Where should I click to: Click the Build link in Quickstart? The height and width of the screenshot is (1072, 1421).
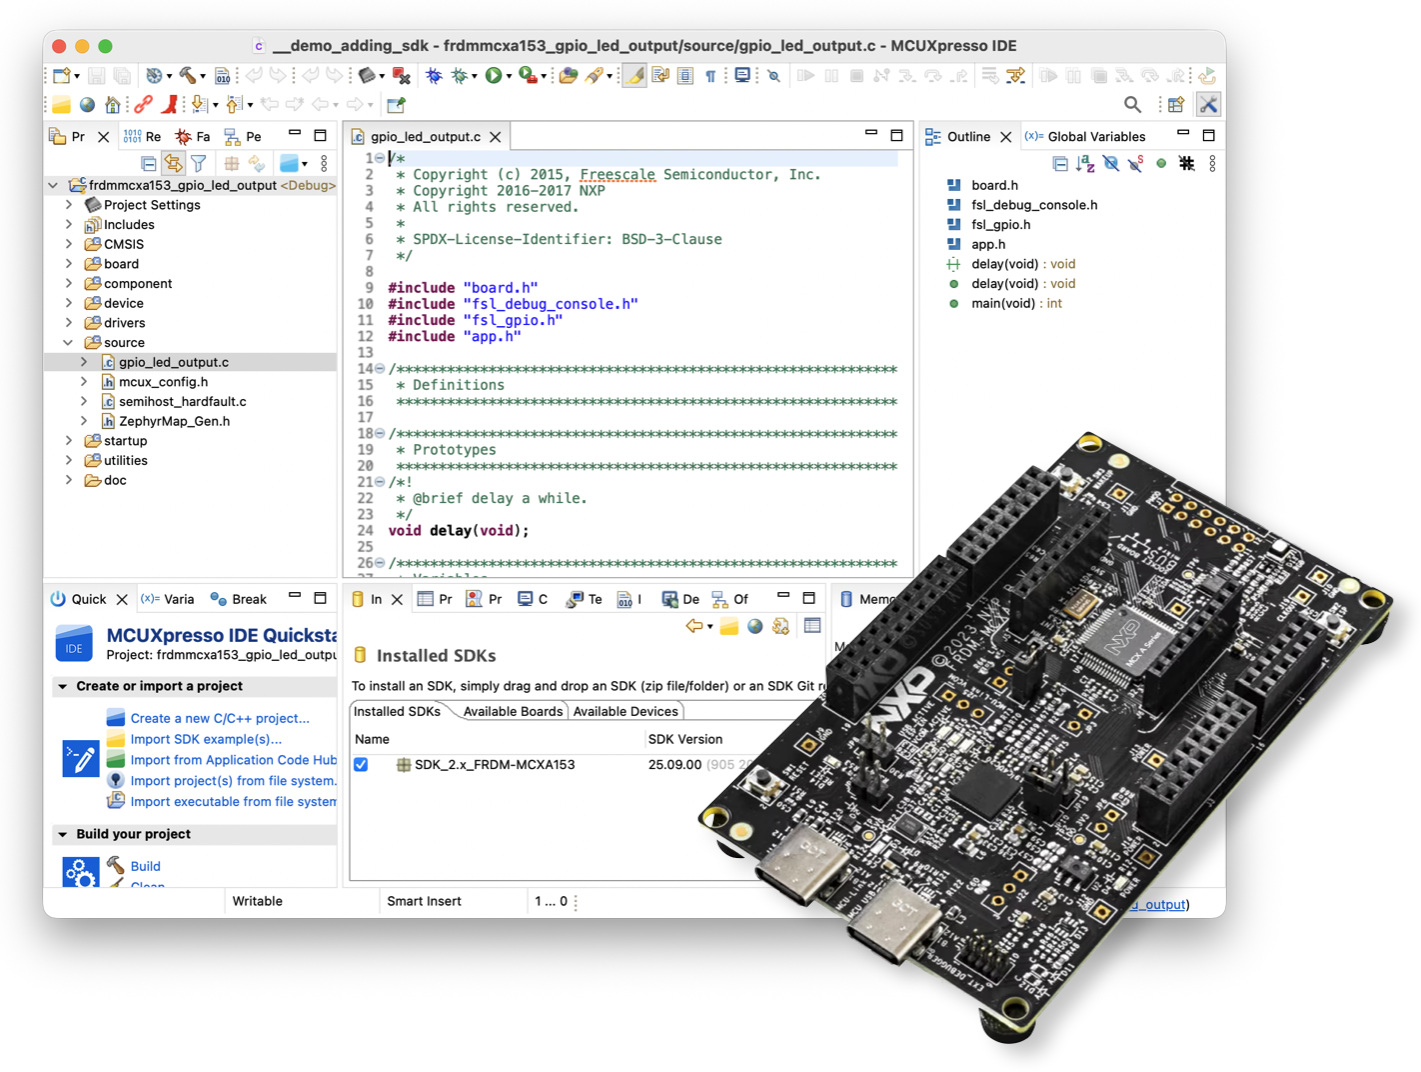pos(145,866)
